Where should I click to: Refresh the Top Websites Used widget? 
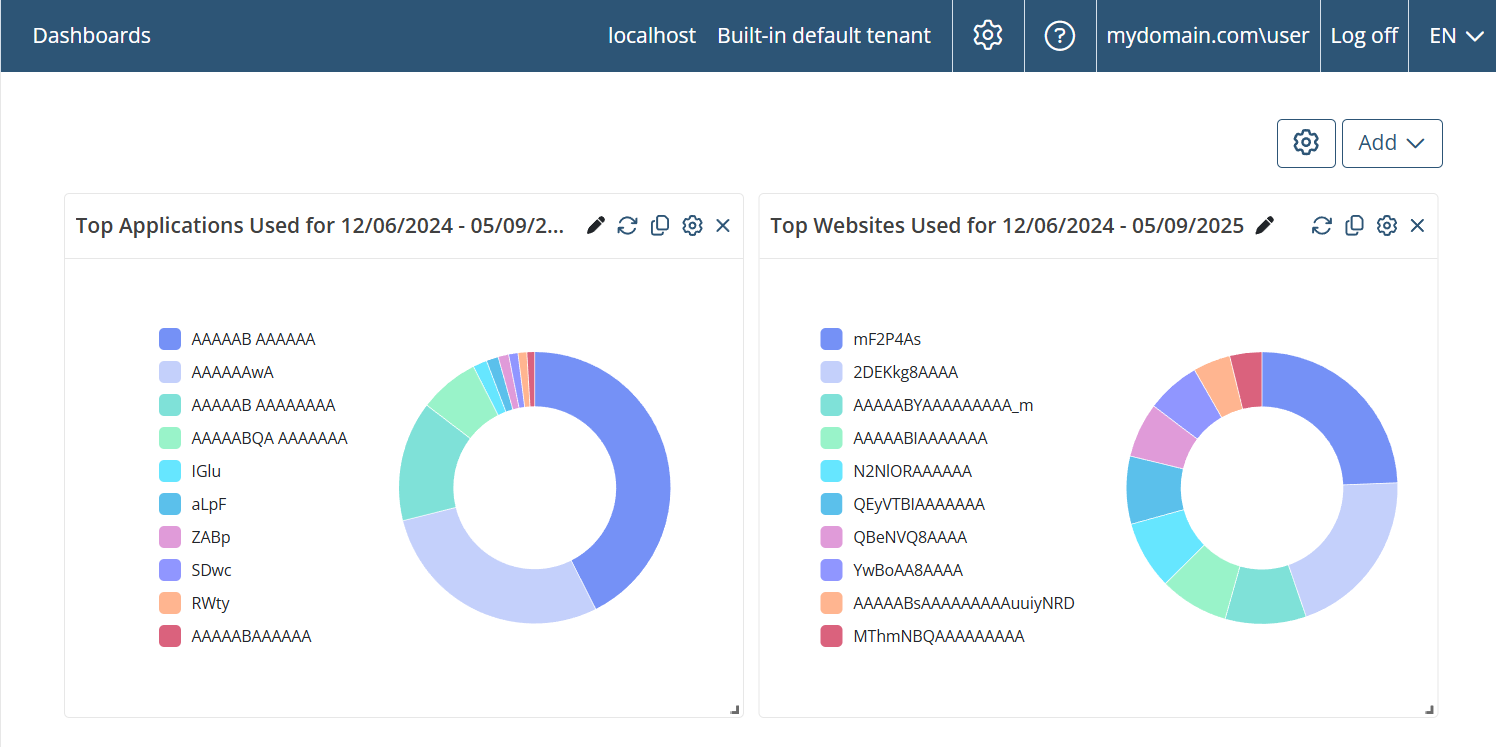(x=1322, y=226)
